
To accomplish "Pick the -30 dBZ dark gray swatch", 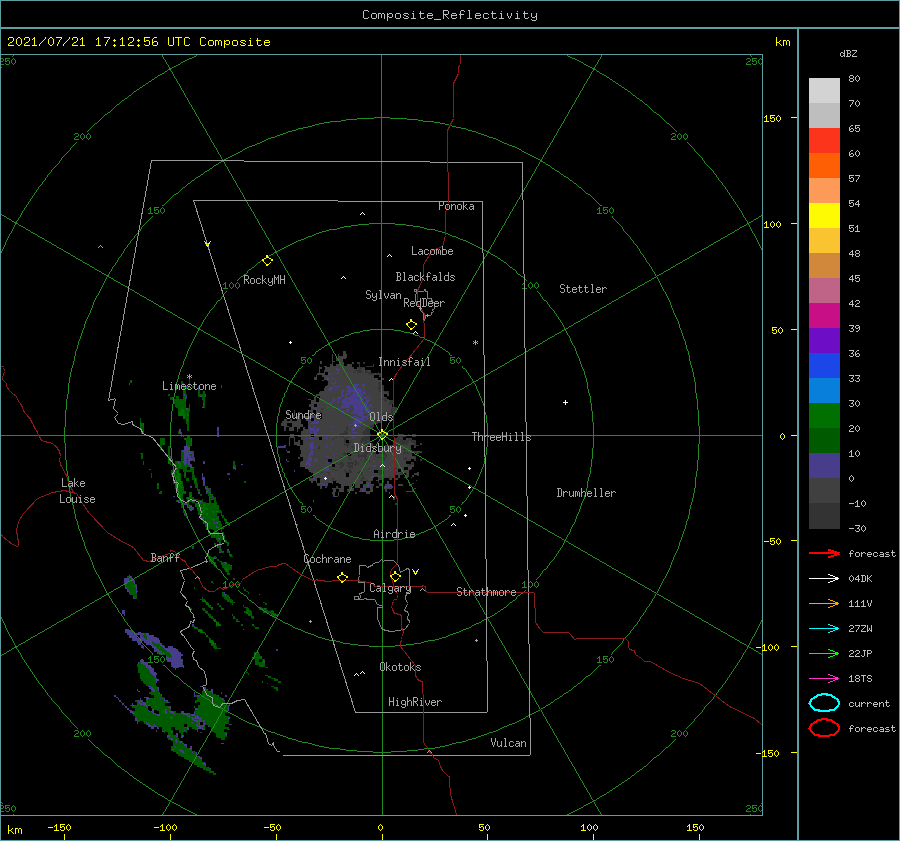I will pyautogui.click(x=824, y=516).
